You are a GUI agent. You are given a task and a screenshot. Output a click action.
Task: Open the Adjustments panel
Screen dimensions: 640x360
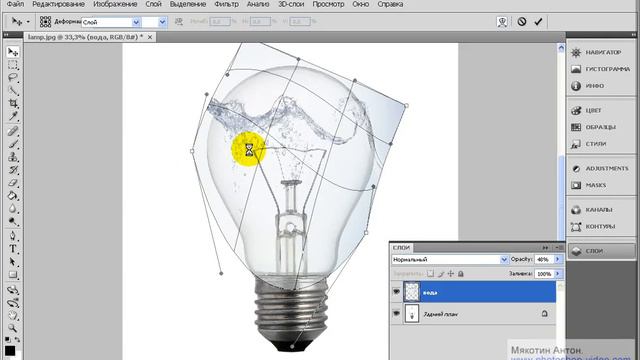pos(600,168)
